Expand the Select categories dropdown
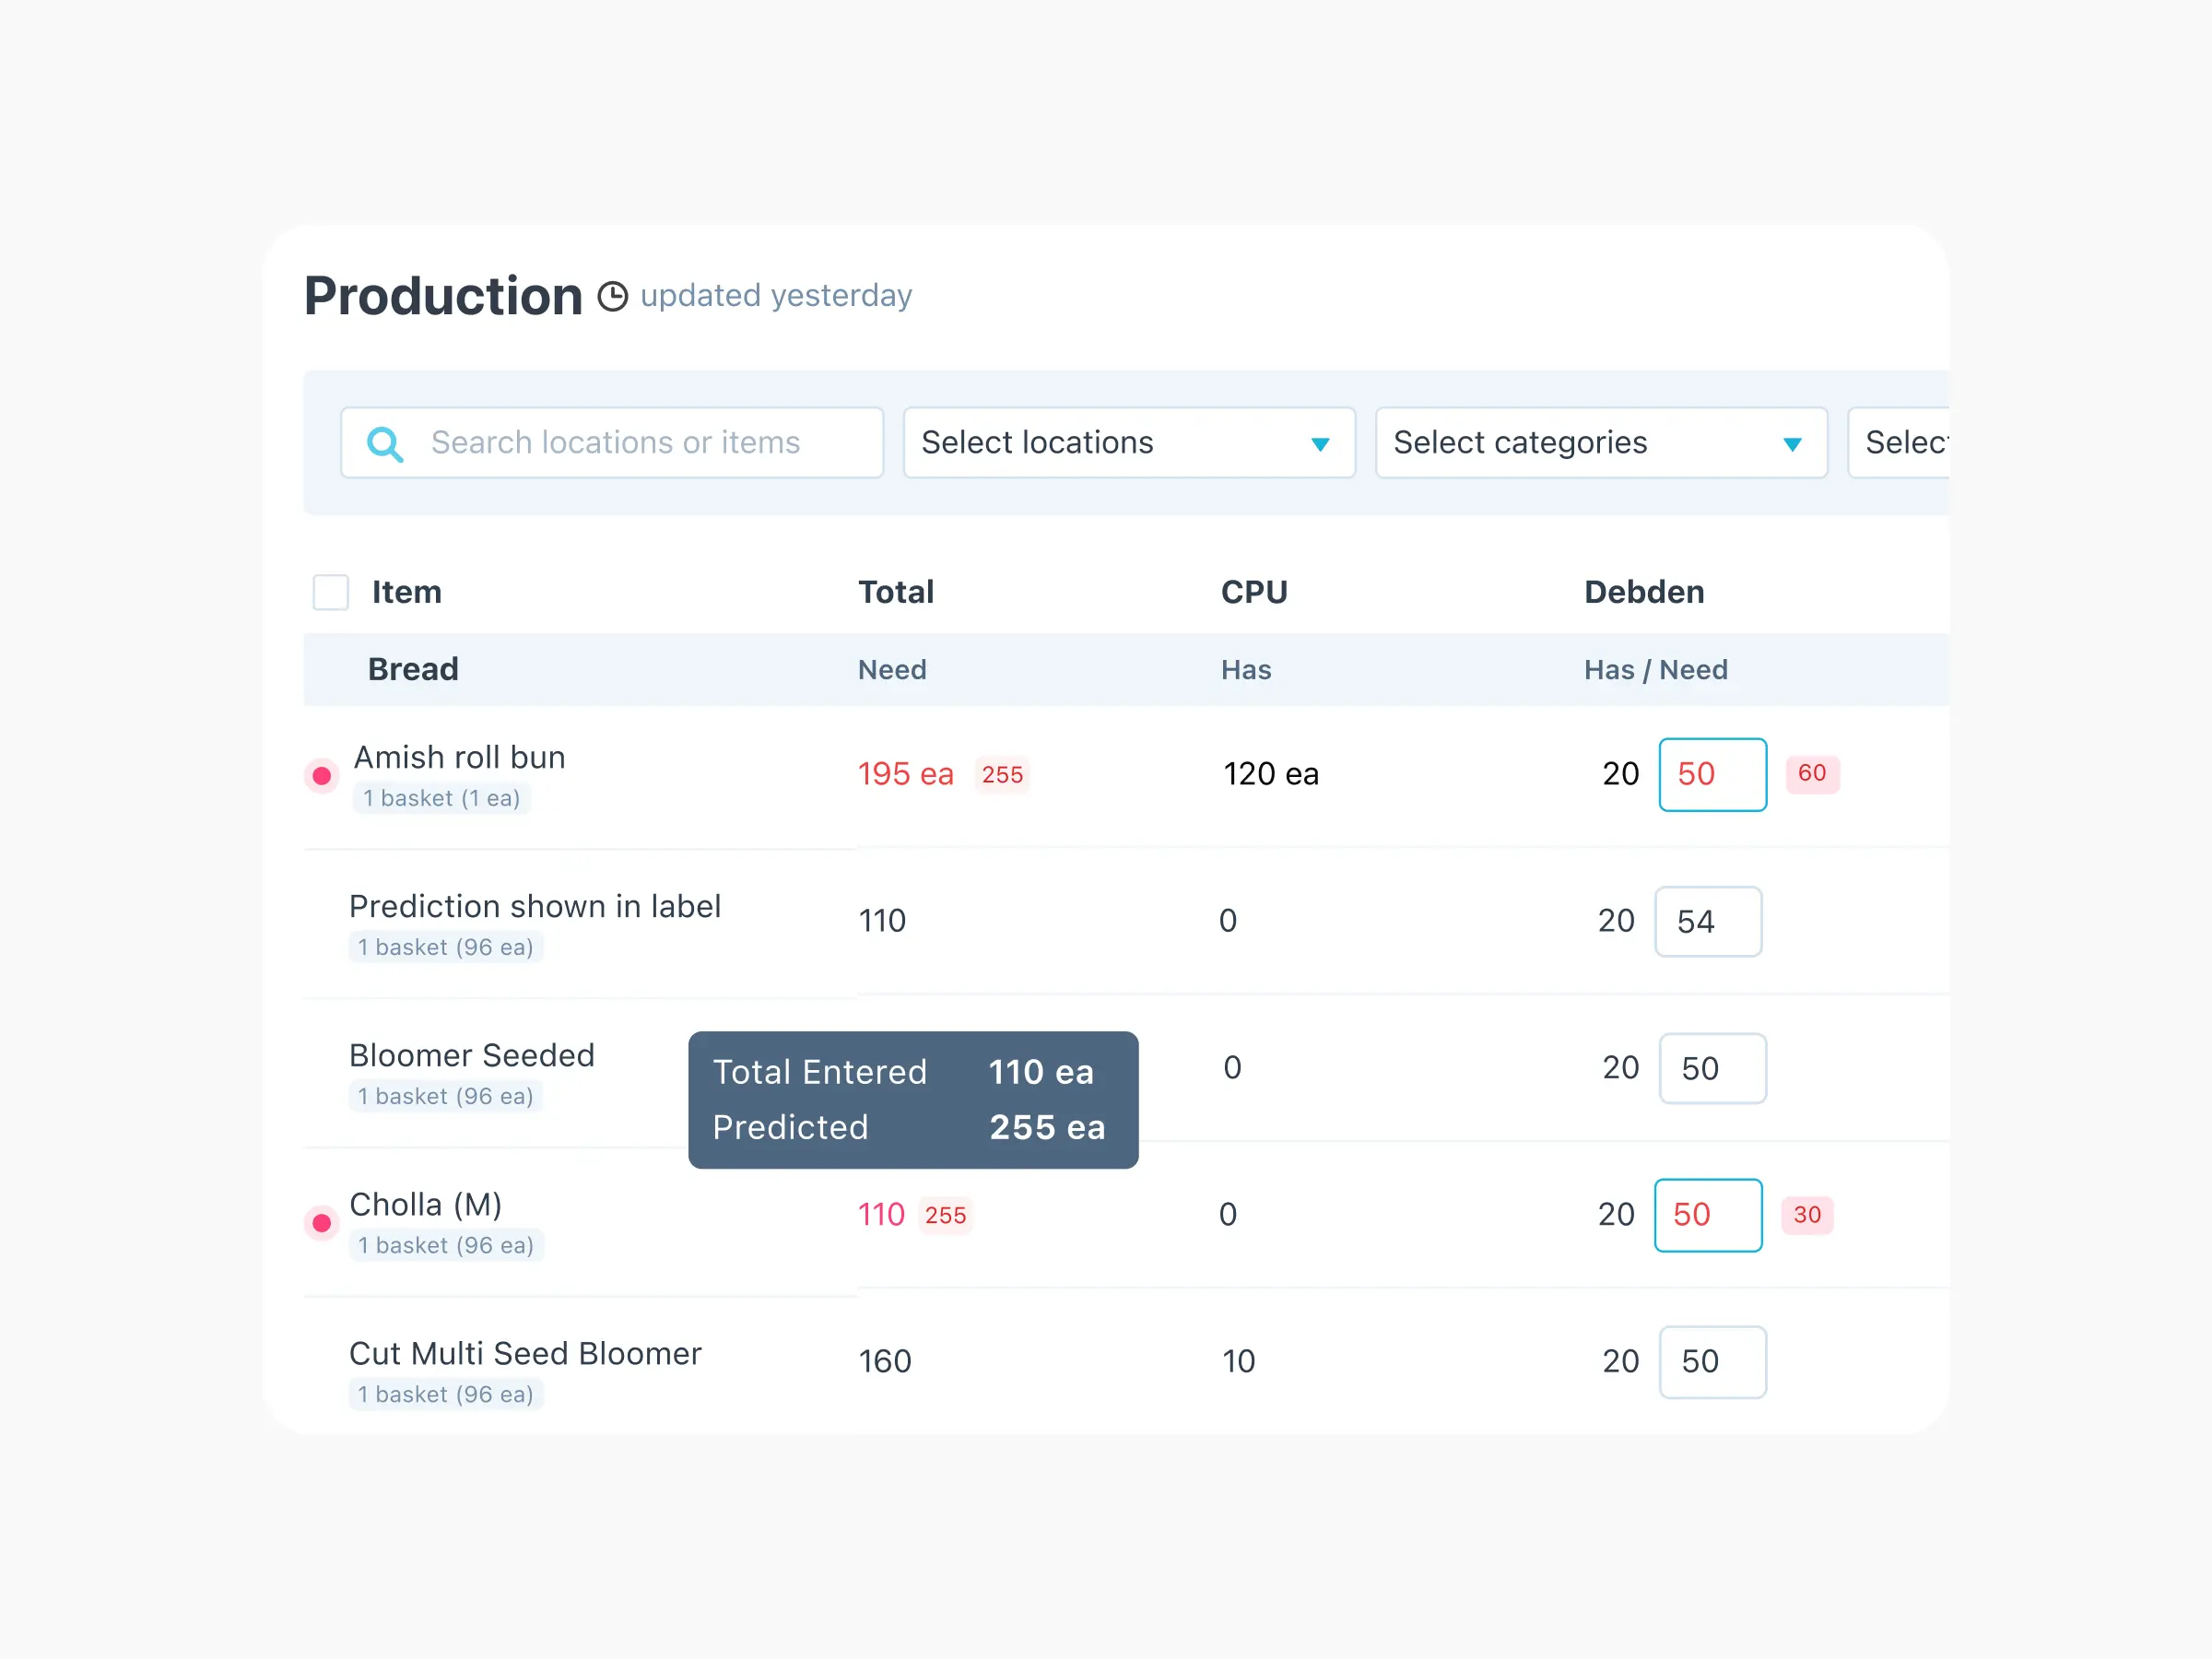Screen dimensions: 2212x1659 click(x=1595, y=439)
